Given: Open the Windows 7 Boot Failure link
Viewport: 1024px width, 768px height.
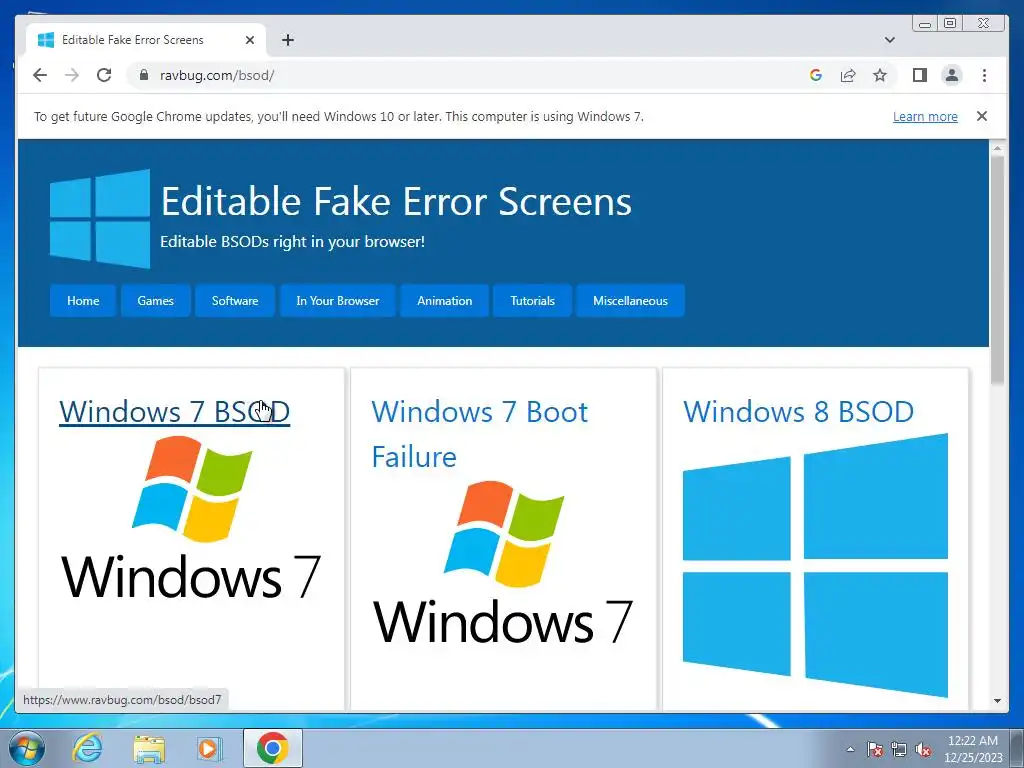Looking at the screenshot, I should (479, 434).
